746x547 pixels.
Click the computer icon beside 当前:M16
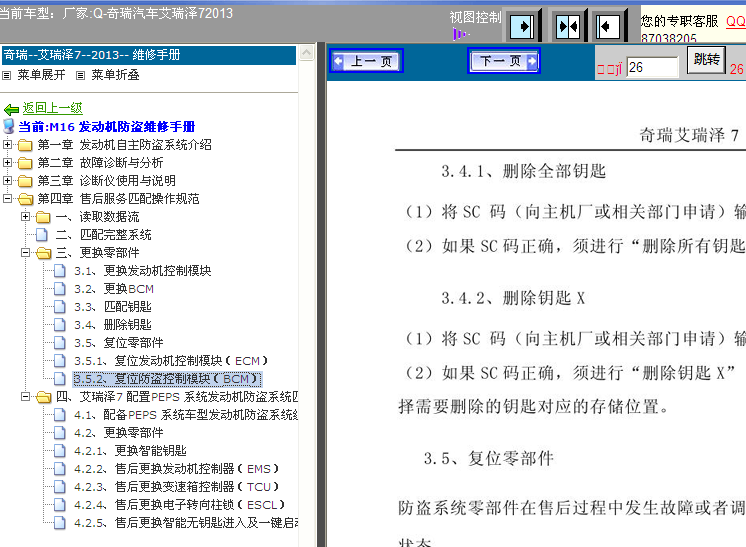pos(9,126)
